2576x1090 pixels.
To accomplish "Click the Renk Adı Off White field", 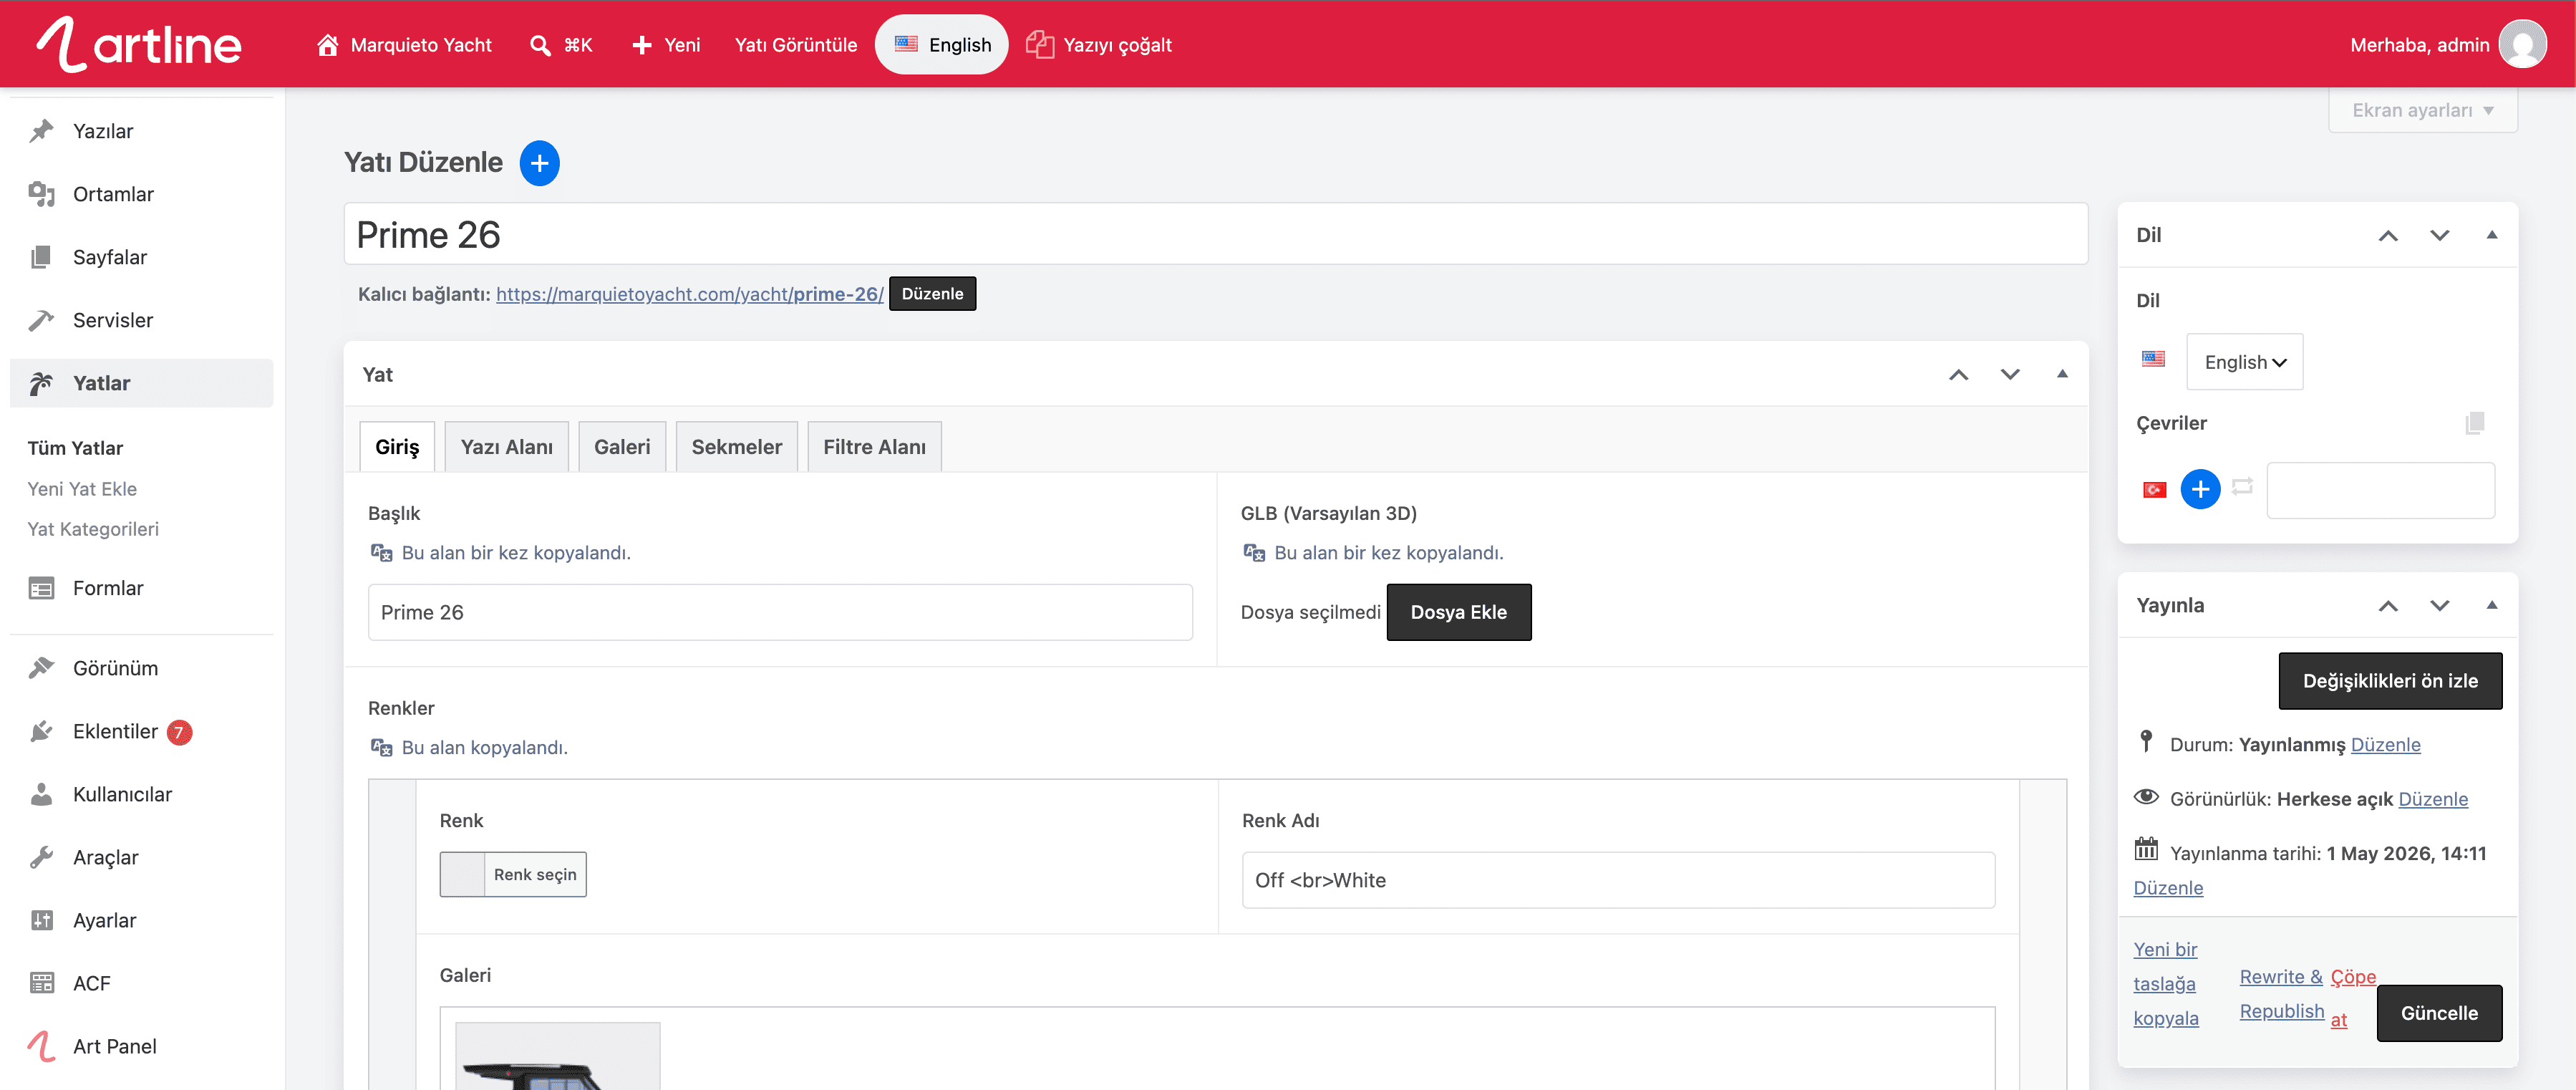I will click(x=1618, y=880).
